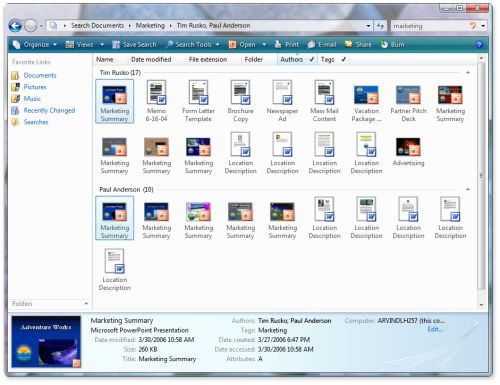Select the Memo 6-16-04 Word document
Image resolution: width=500 pixels, height=385 pixels.
pyautogui.click(x=156, y=101)
